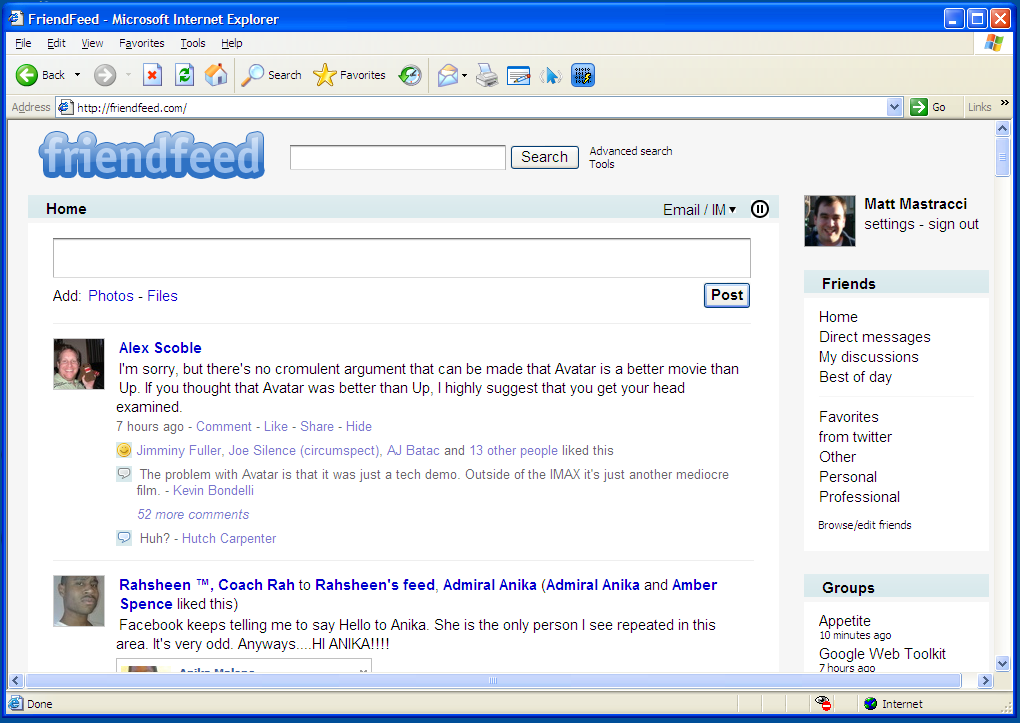The image size is (1020, 723).
Task: Open the Favorites star toolbar button
Action: [x=325, y=75]
